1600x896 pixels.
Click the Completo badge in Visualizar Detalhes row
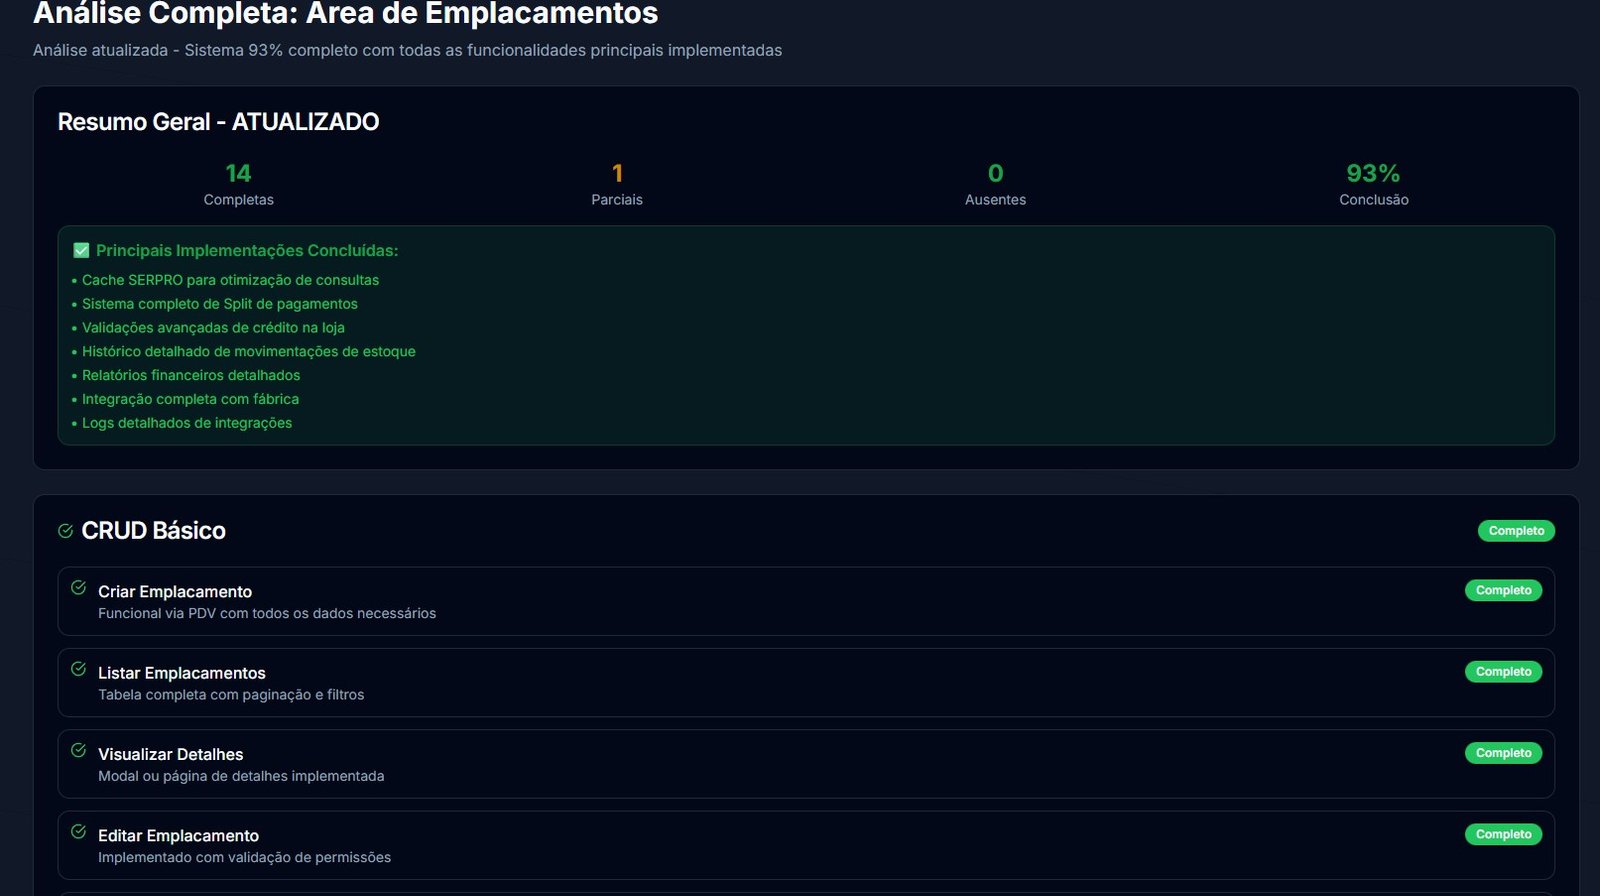tap(1503, 753)
